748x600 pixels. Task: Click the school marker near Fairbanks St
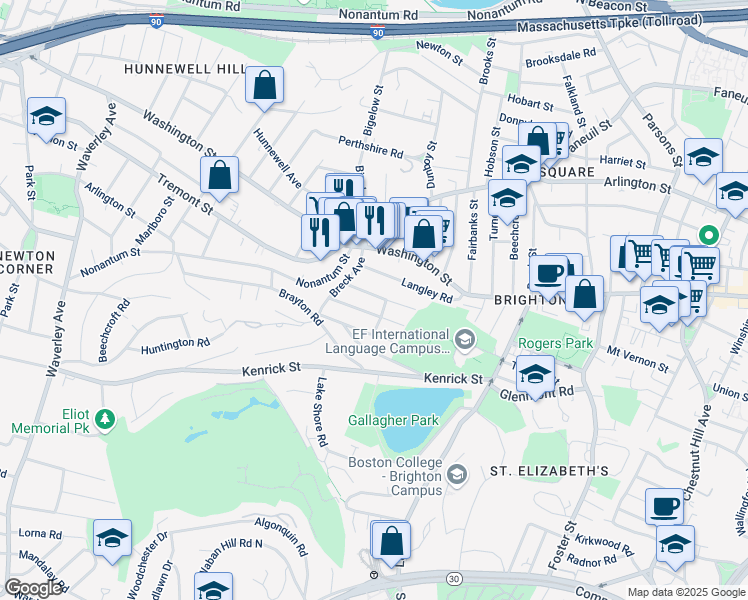(x=508, y=198)
